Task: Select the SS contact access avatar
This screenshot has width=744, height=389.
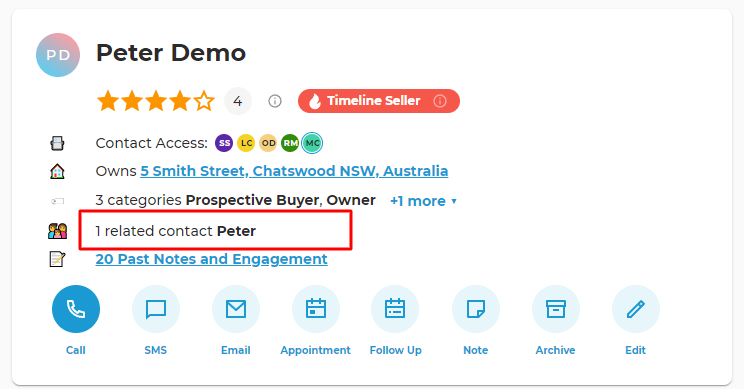Action: [x=224, y=143]
